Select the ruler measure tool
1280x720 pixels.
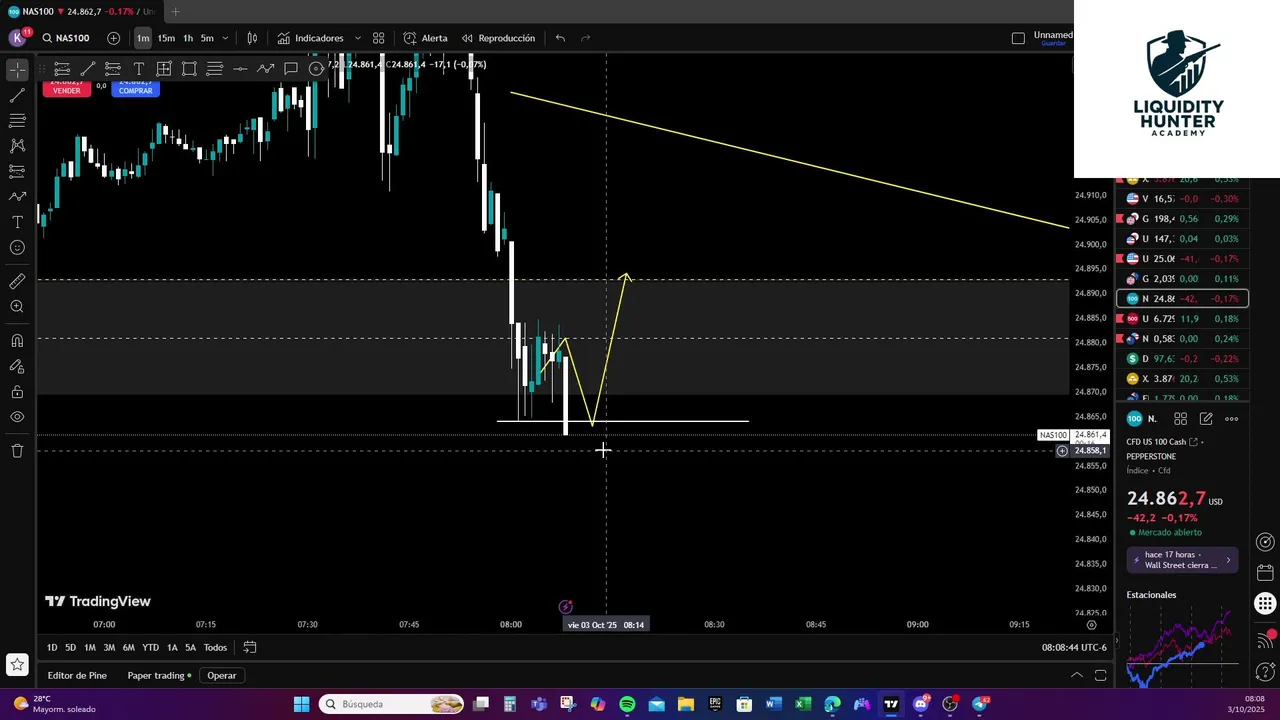(x=17, y=282)
